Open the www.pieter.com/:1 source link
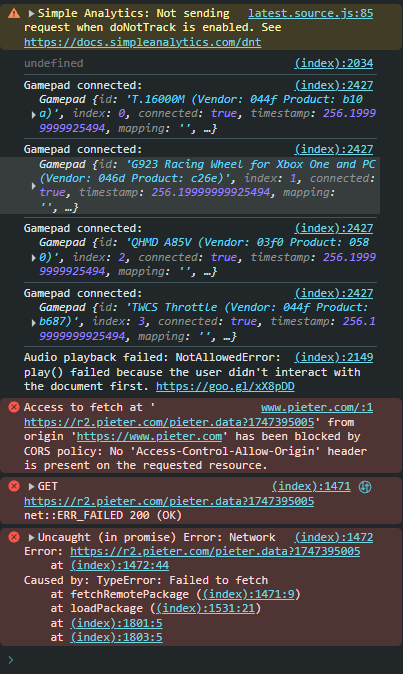Screen dimensions: 403x674 [x=317, y=407]
